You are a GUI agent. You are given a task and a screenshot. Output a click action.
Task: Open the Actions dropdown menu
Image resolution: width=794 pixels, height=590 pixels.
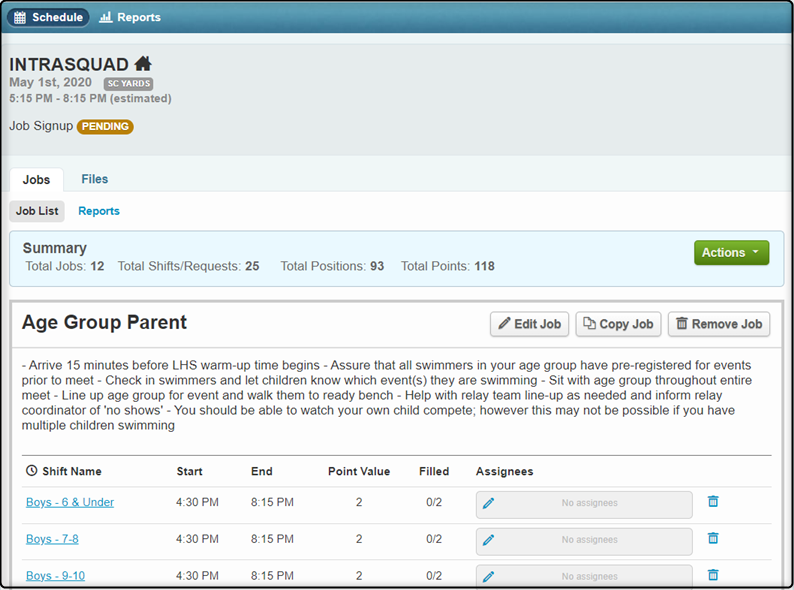pos(731,252)
